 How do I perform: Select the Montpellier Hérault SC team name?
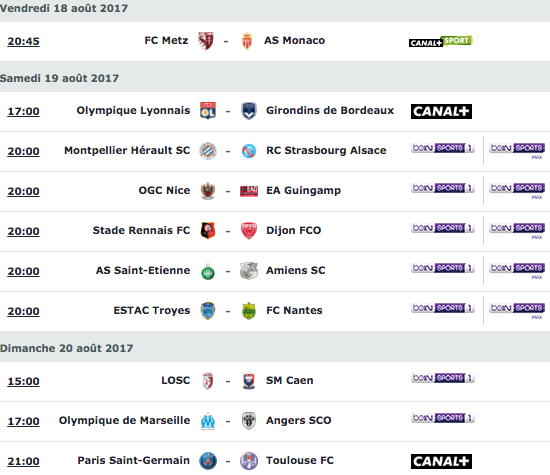127,150
